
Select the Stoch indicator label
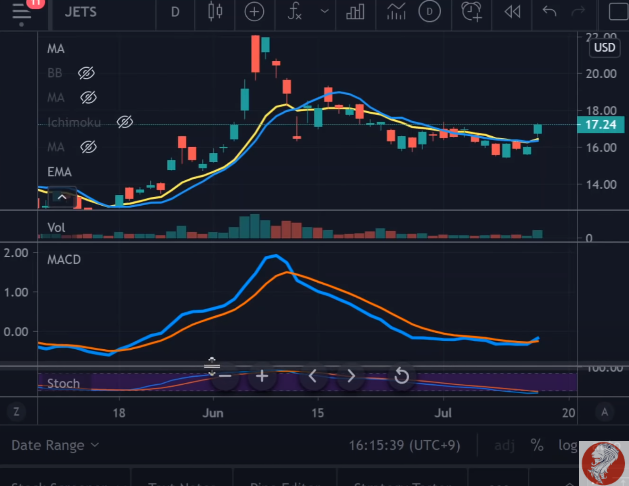[63, 384]
